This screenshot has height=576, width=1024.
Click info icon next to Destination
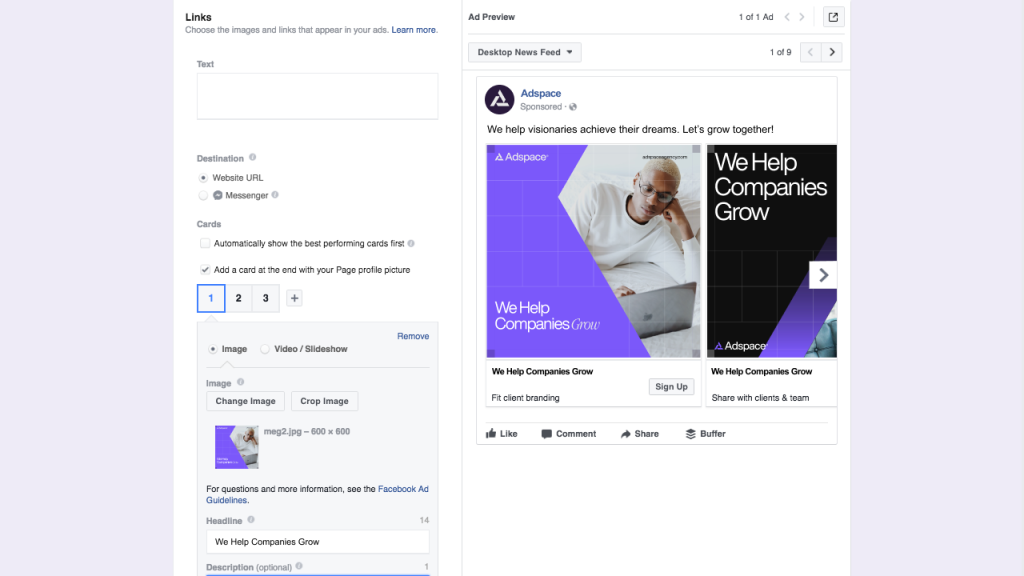[252, 158]
